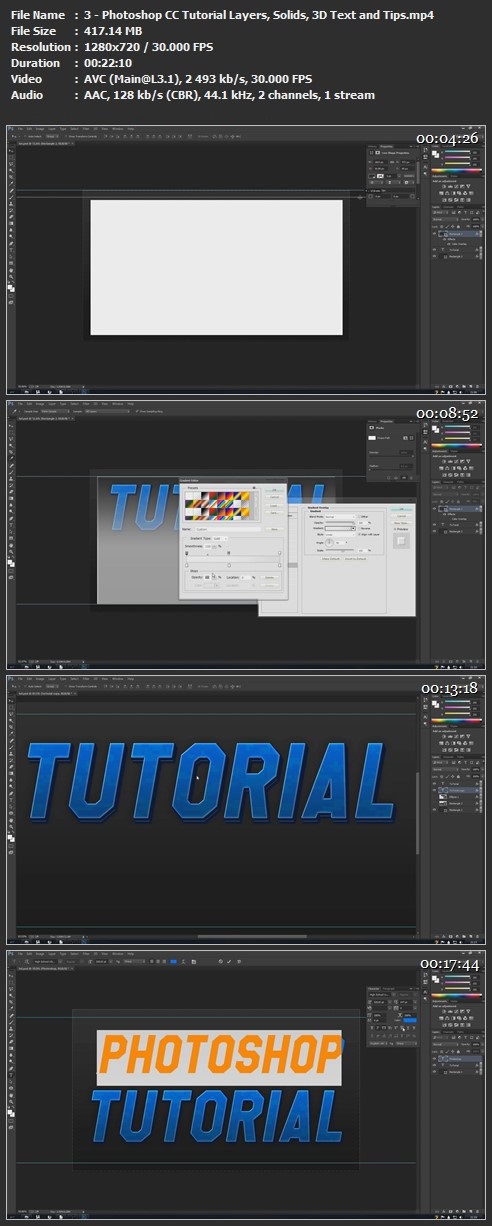
Task: Open the Window menu in the 00:13:18 frame
Action: coord(117,680)
